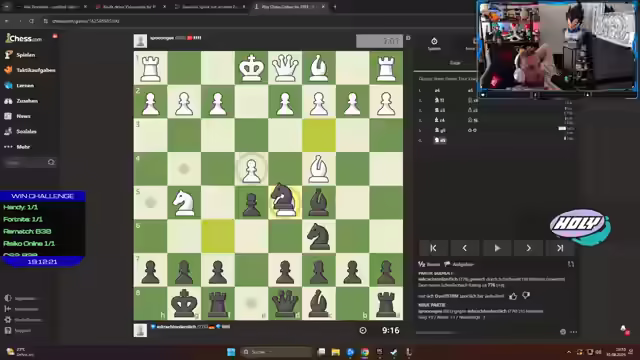
Task: Click the sidebar notification badge next to the logo
Action: (x=55, y=36)
